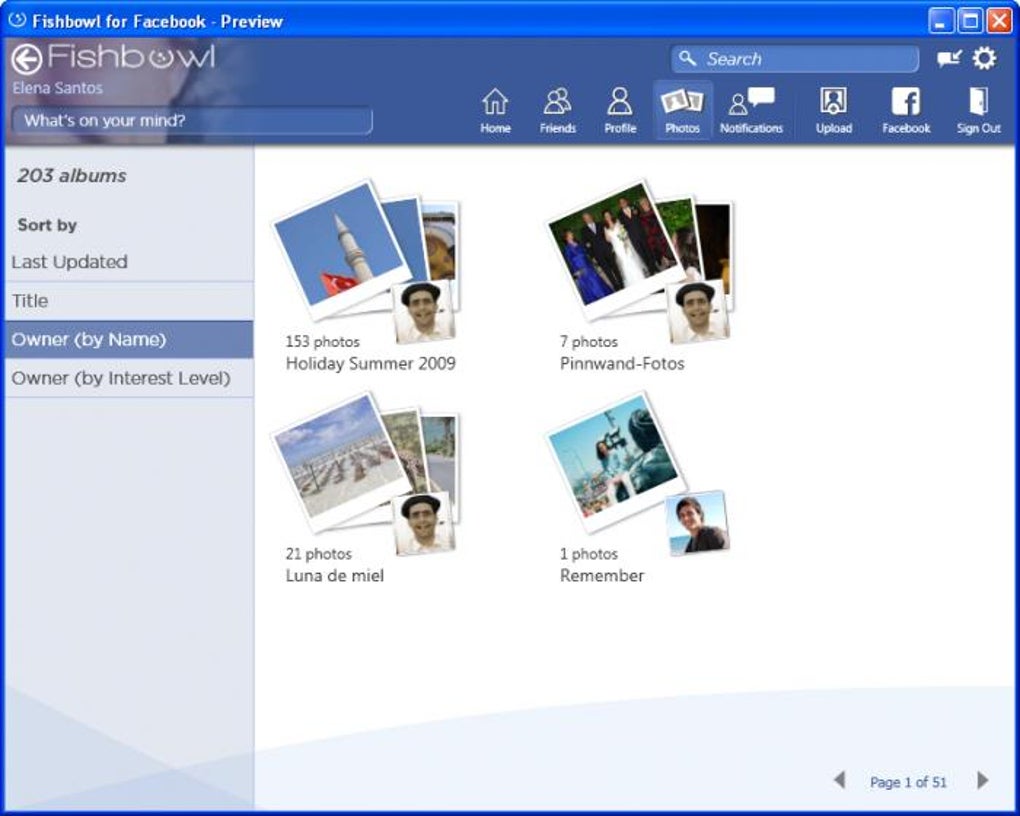Click owner avatar on Remember album
The width and height of the screenshot is (1020, 816).
point(698,524)
